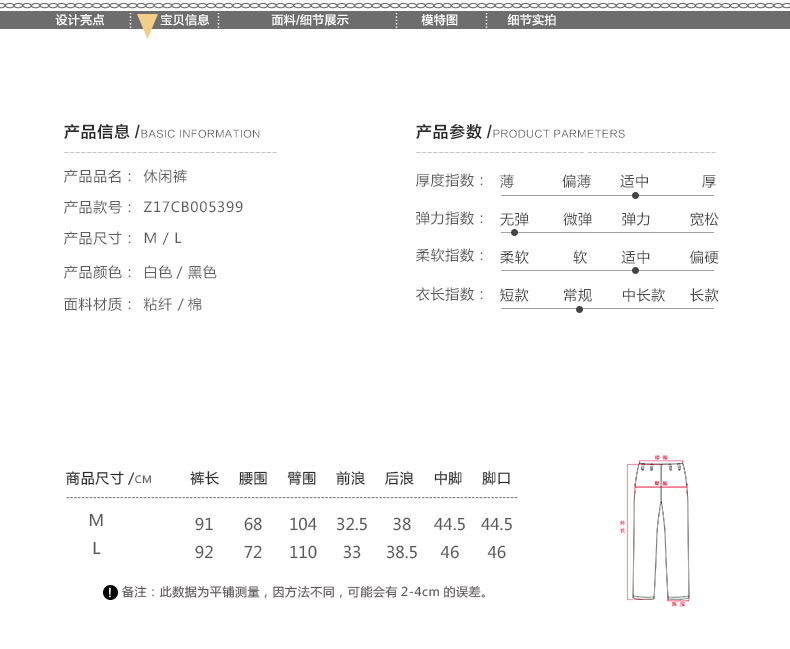Screen dimensions: 790x649
Task: Open the 面料/细节展示 tab
Action: (x=310, y=20)
